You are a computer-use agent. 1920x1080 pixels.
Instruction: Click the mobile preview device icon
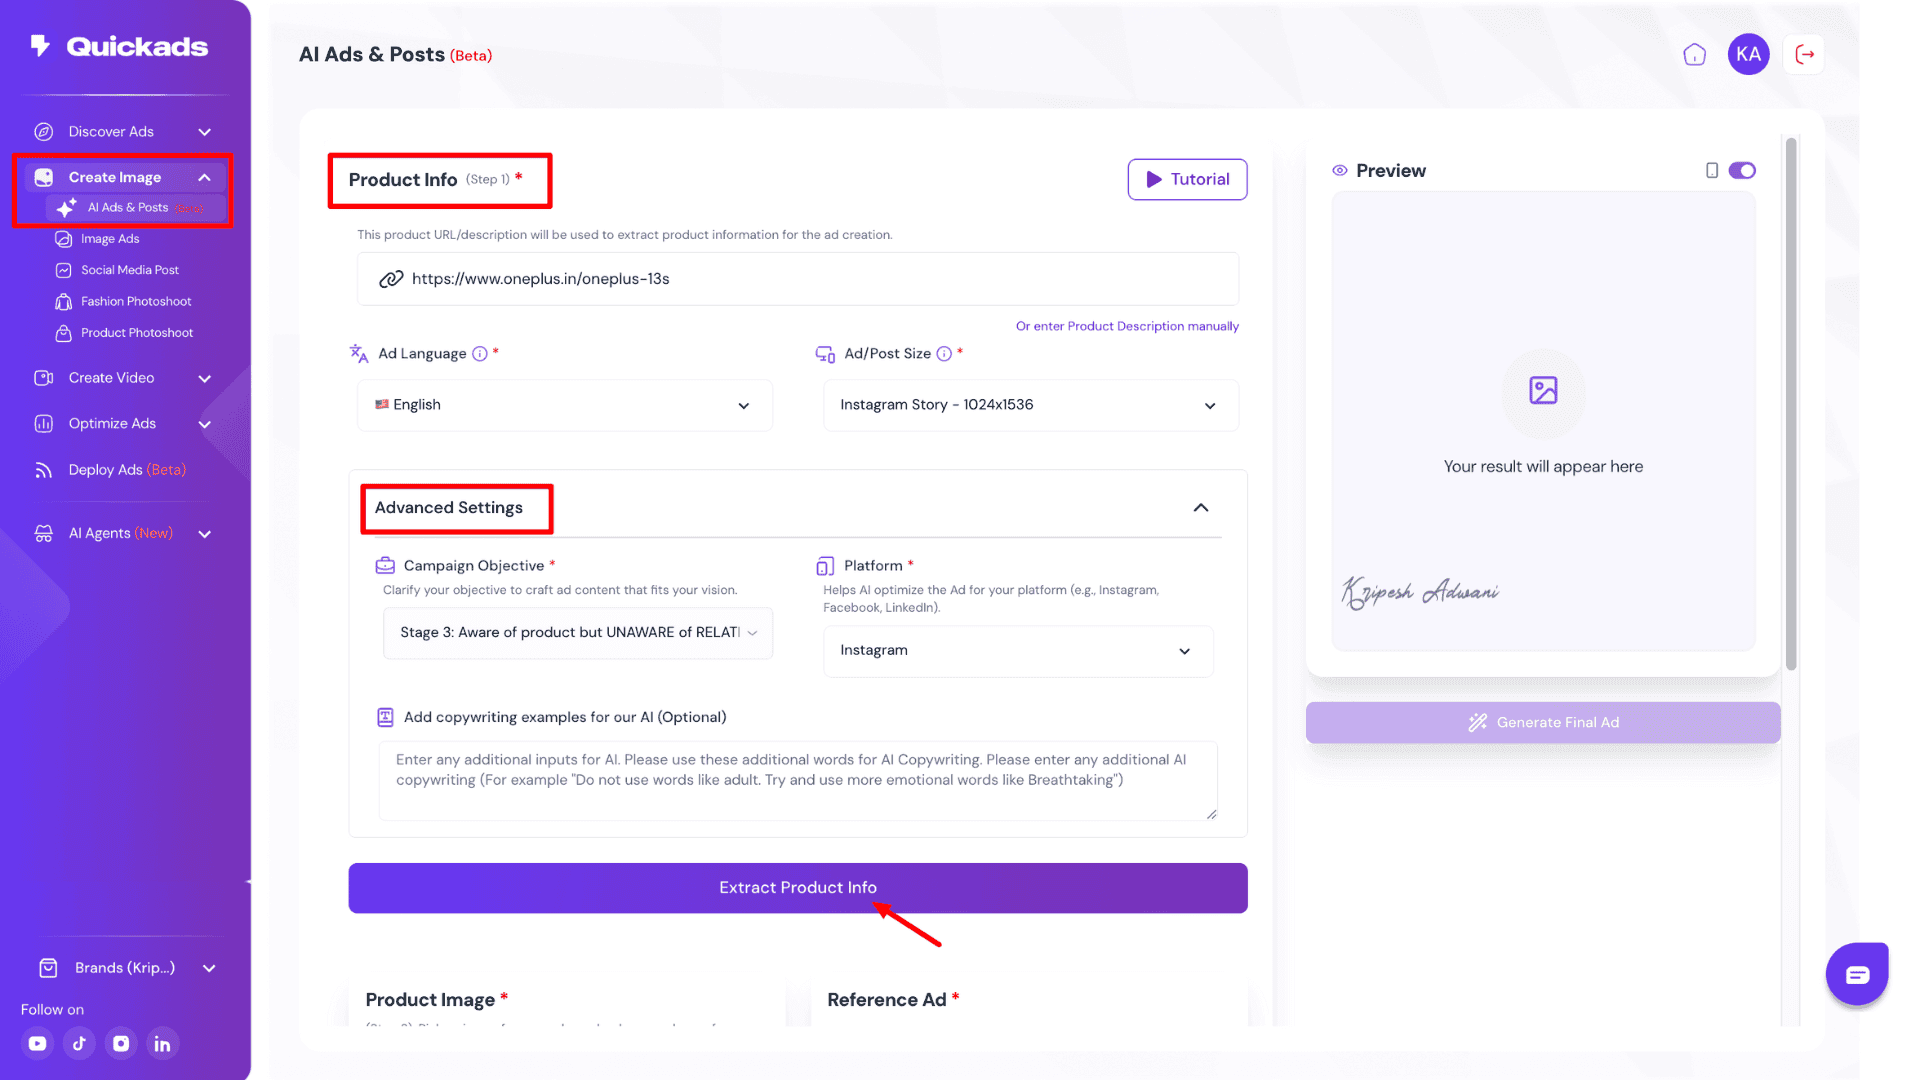click(1712, 171)
